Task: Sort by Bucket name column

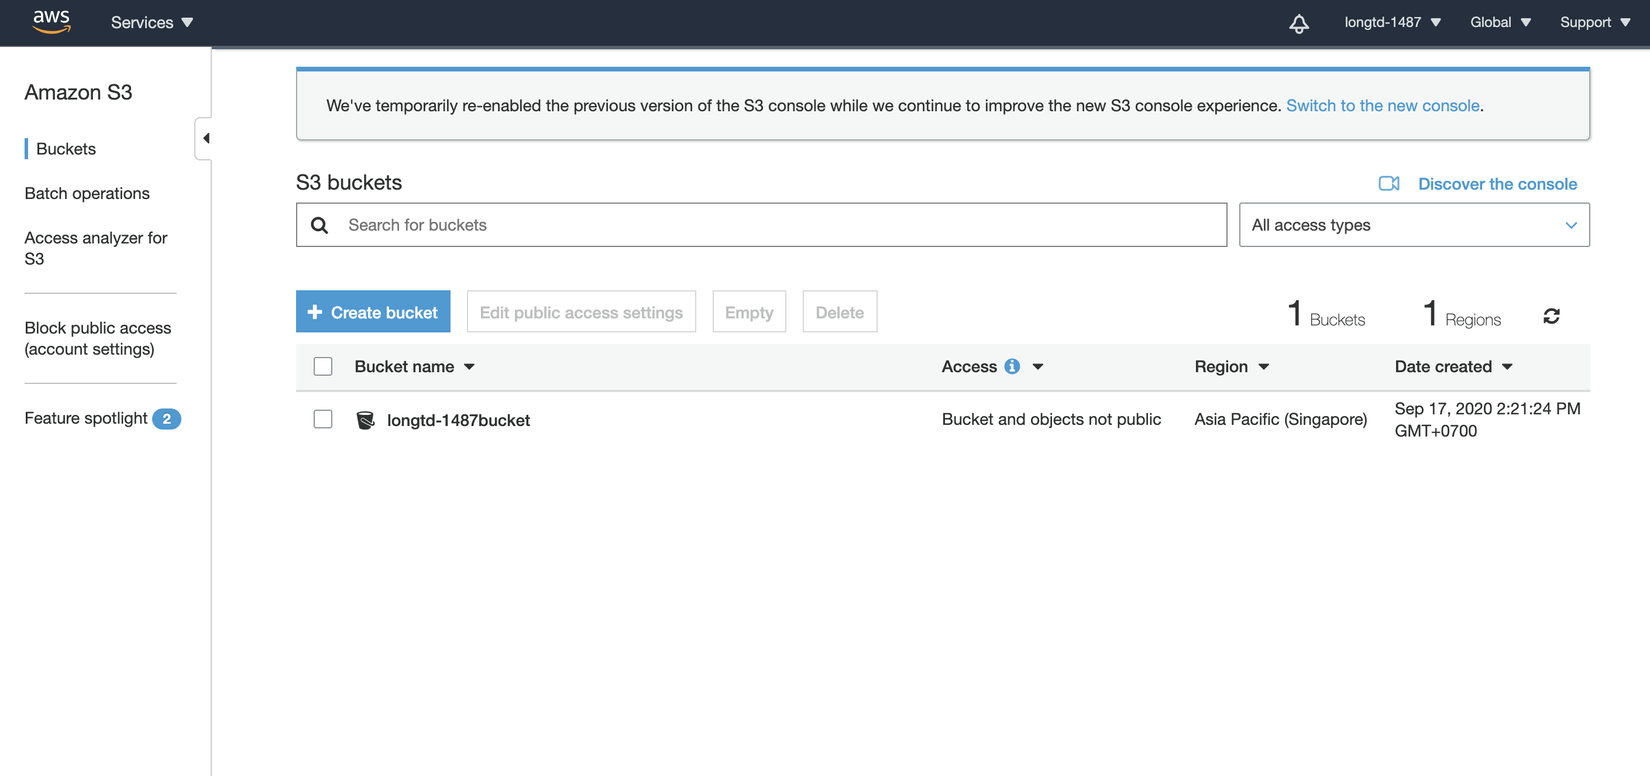Action: 414,367
